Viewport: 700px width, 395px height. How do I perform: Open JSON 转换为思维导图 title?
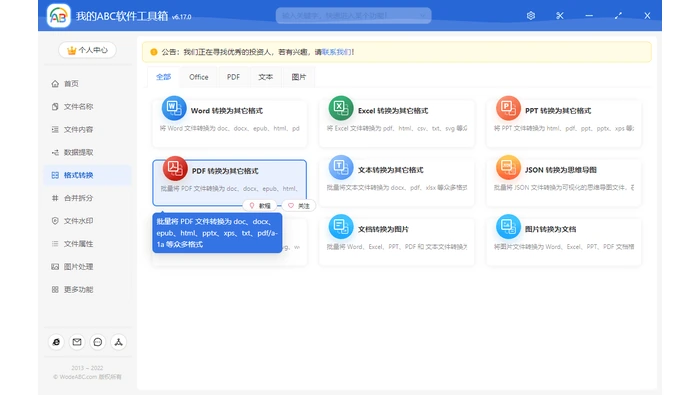(561, 170)
